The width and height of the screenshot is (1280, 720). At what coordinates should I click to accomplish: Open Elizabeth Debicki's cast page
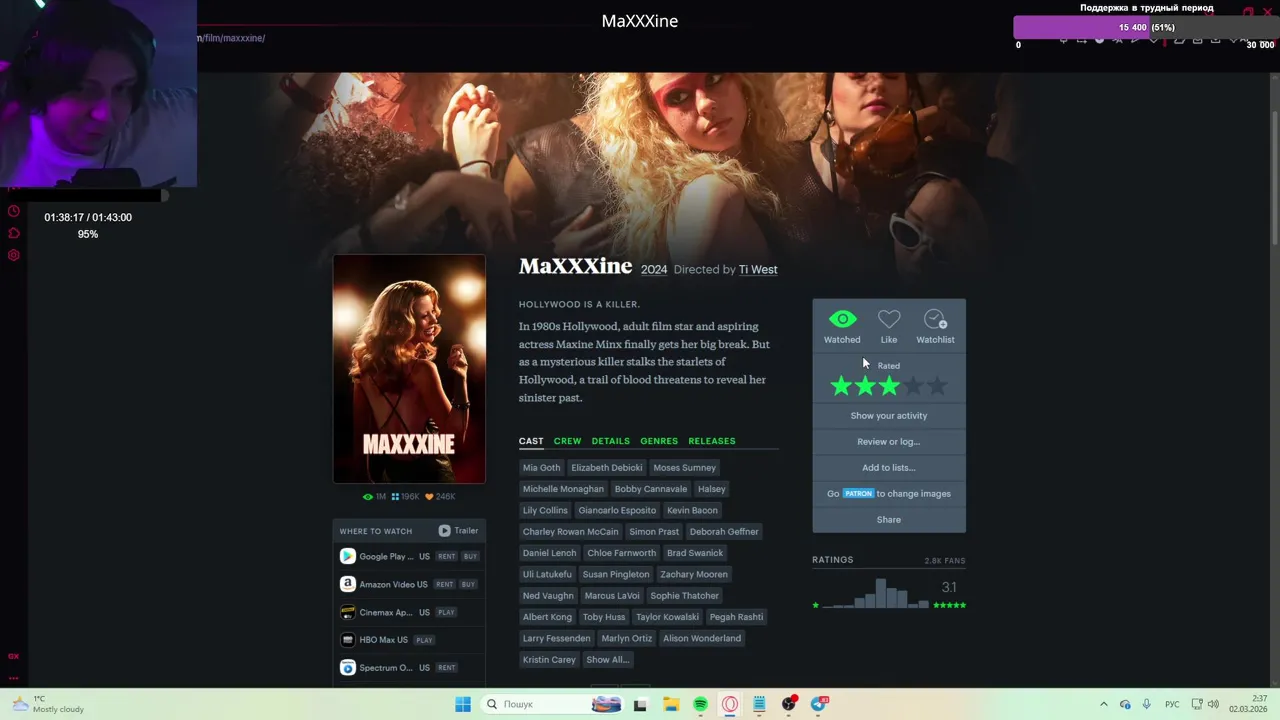[x=607, y=468]
